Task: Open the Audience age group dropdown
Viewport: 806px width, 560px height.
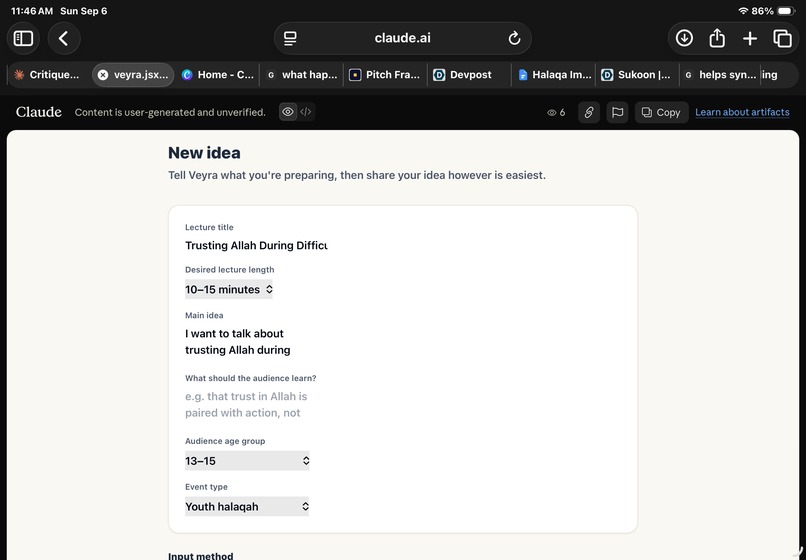Action: [247, 461]
